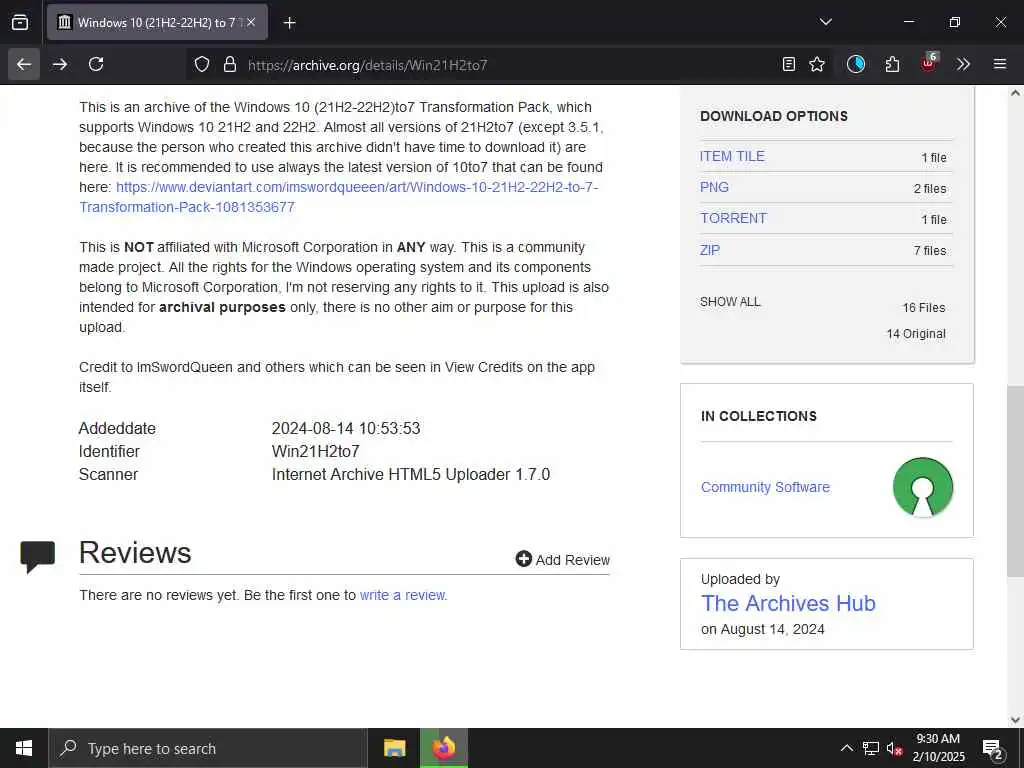1024x768 pixels.
Task: Click scrollbar up arrow
Action: tap(1015, 93)
